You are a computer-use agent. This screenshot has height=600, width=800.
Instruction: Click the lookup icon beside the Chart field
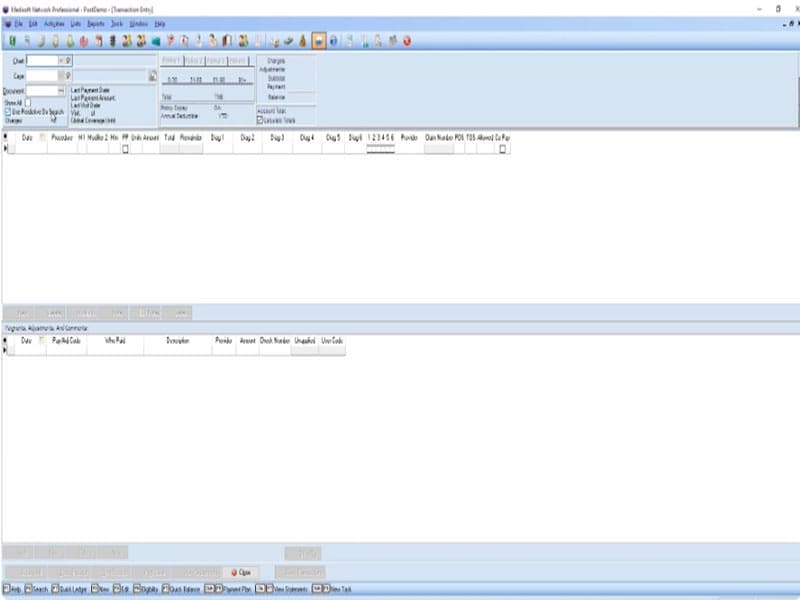click(69, 61)
